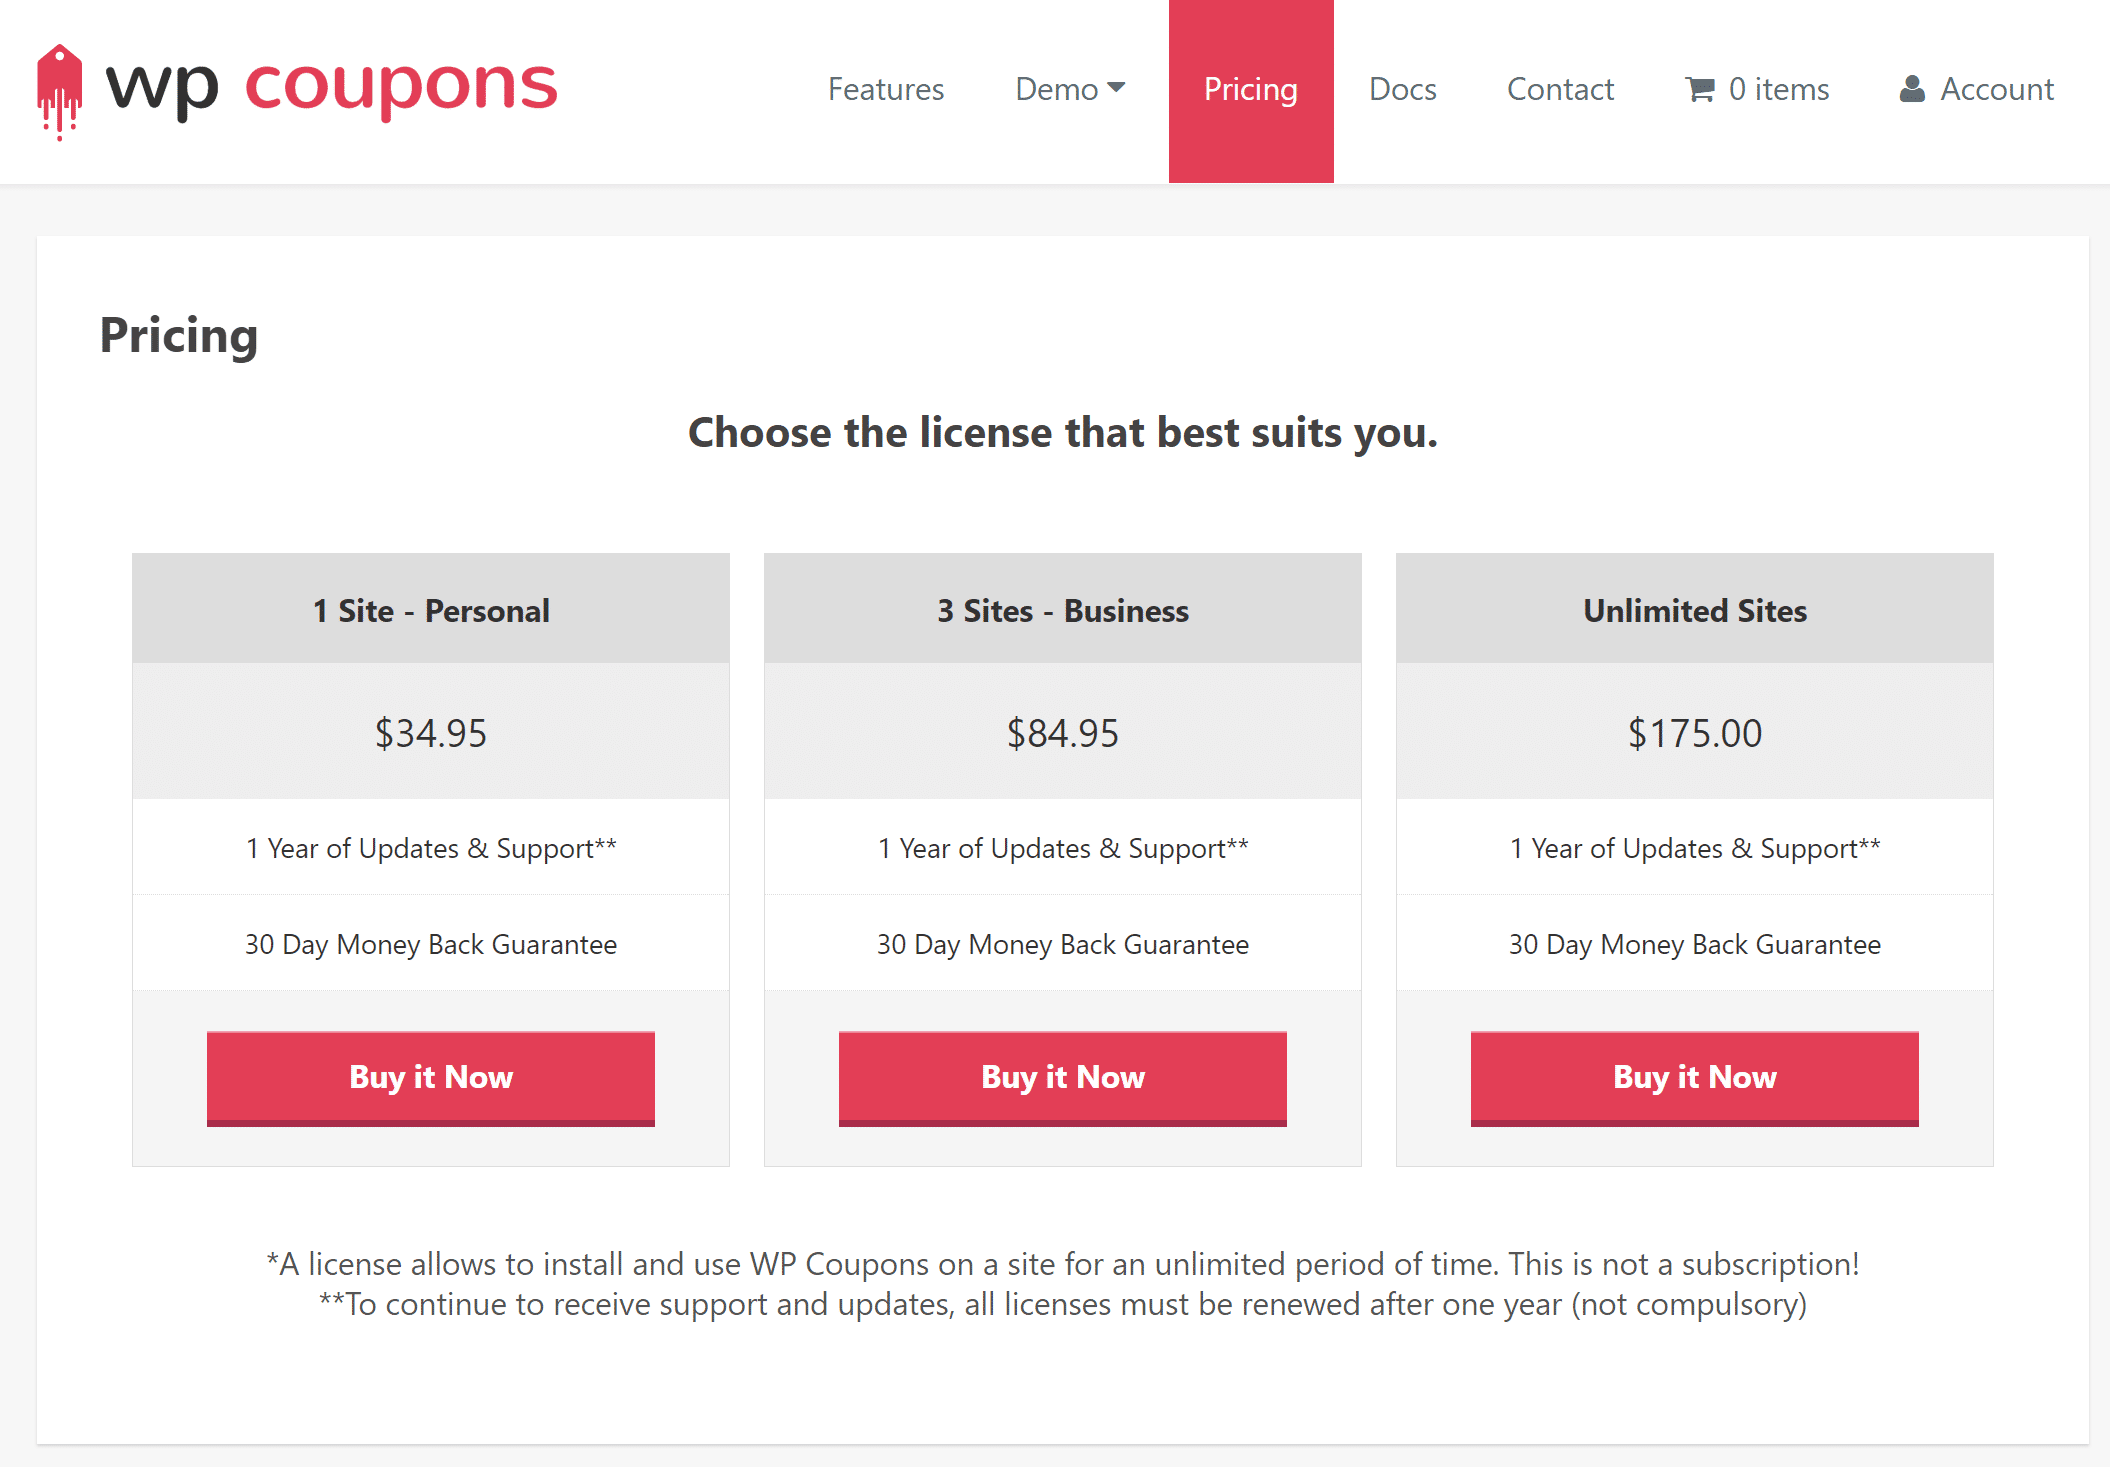Click Buy it Now under 3 Sites Business
The image size is (2110, 1467).
tap(1062, 1078)
